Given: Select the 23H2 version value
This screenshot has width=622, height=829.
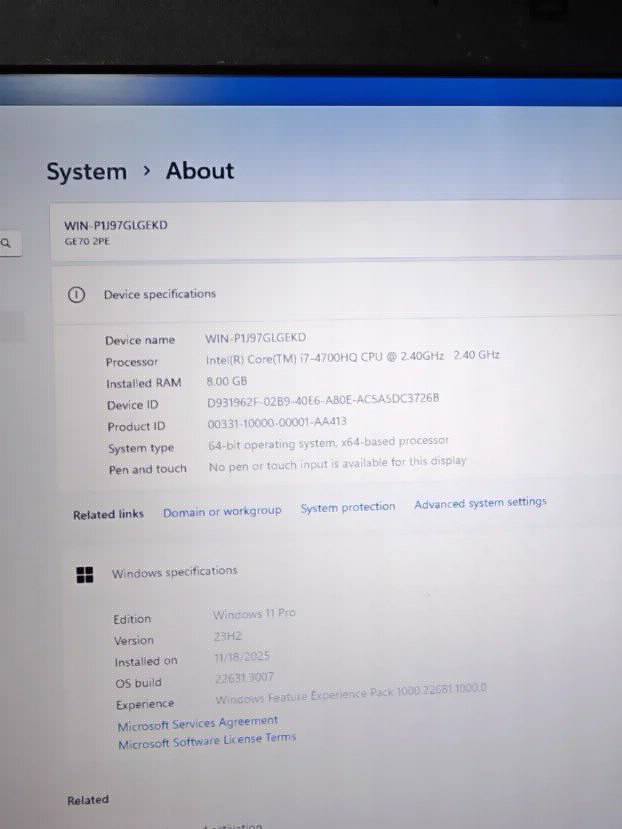Looking at the screenshot, I should 227,636.
